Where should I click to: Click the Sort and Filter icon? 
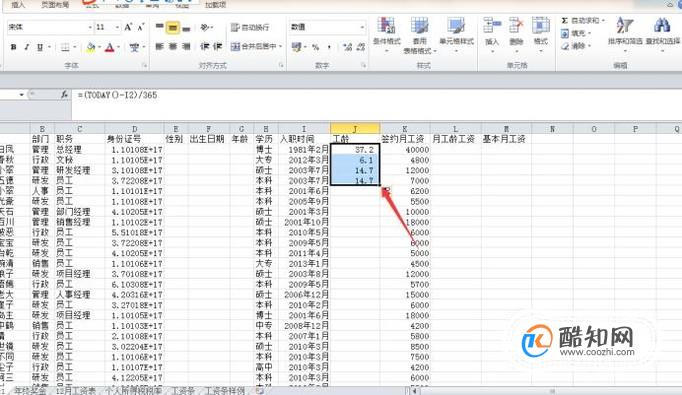625,26
